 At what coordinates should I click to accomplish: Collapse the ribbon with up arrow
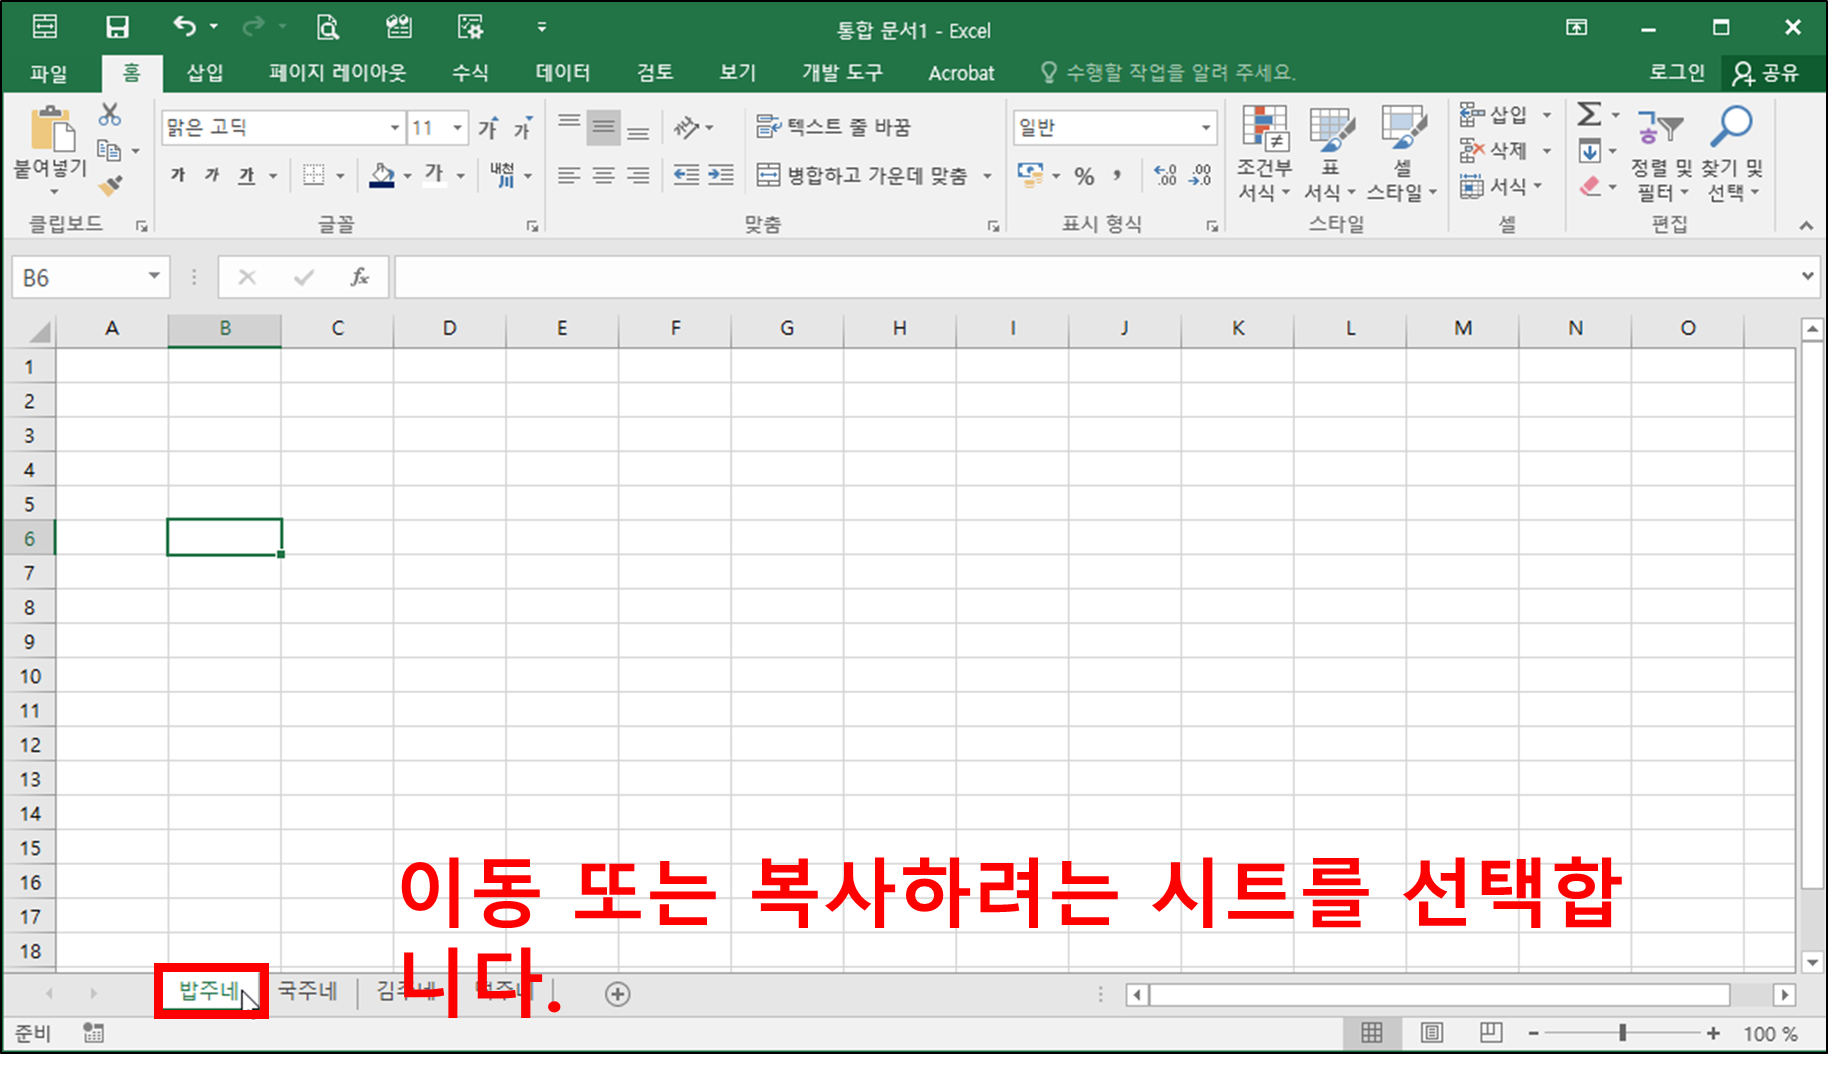(1806, 226)
